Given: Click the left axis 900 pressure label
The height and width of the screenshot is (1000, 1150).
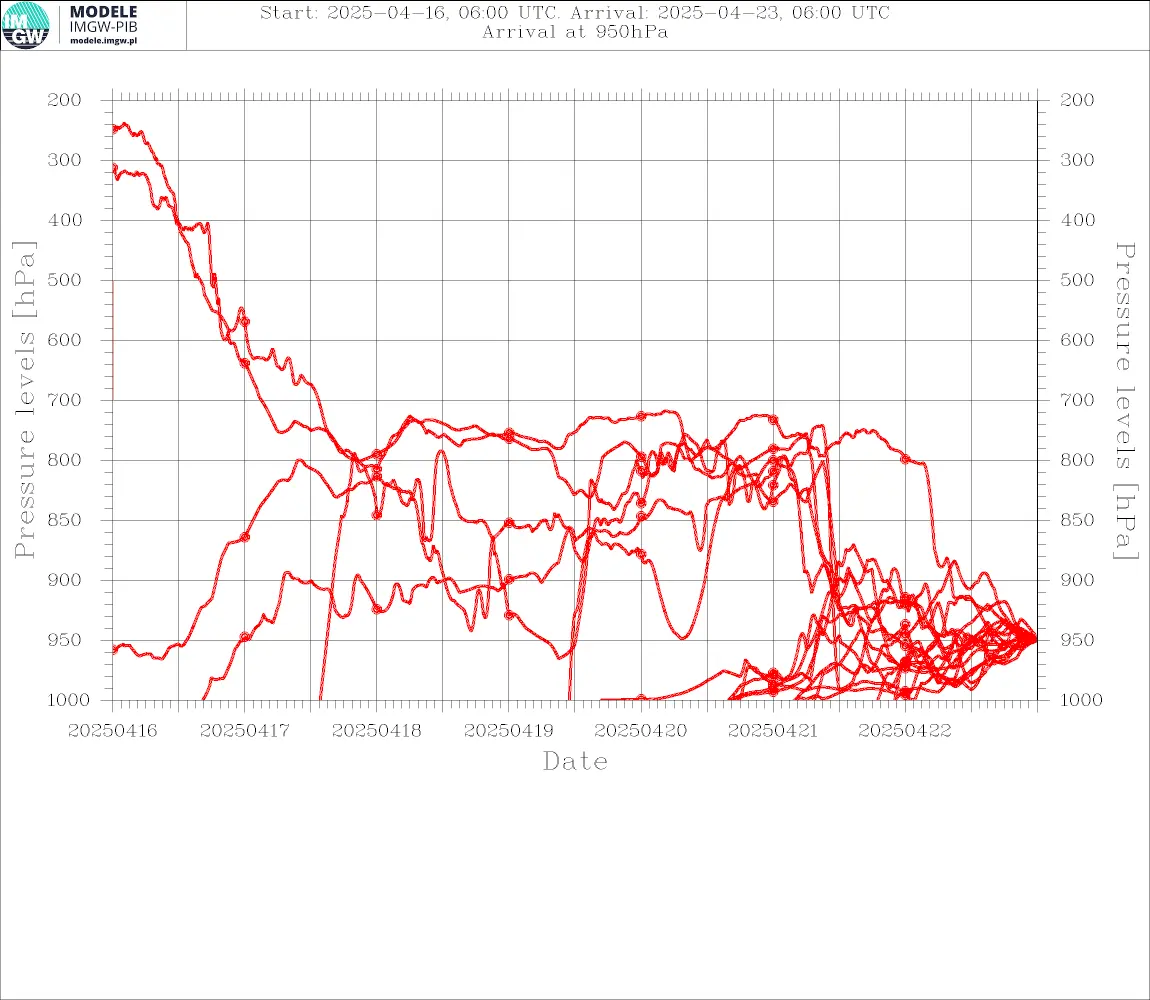Looking at the screenshot, I should [65, 580].
